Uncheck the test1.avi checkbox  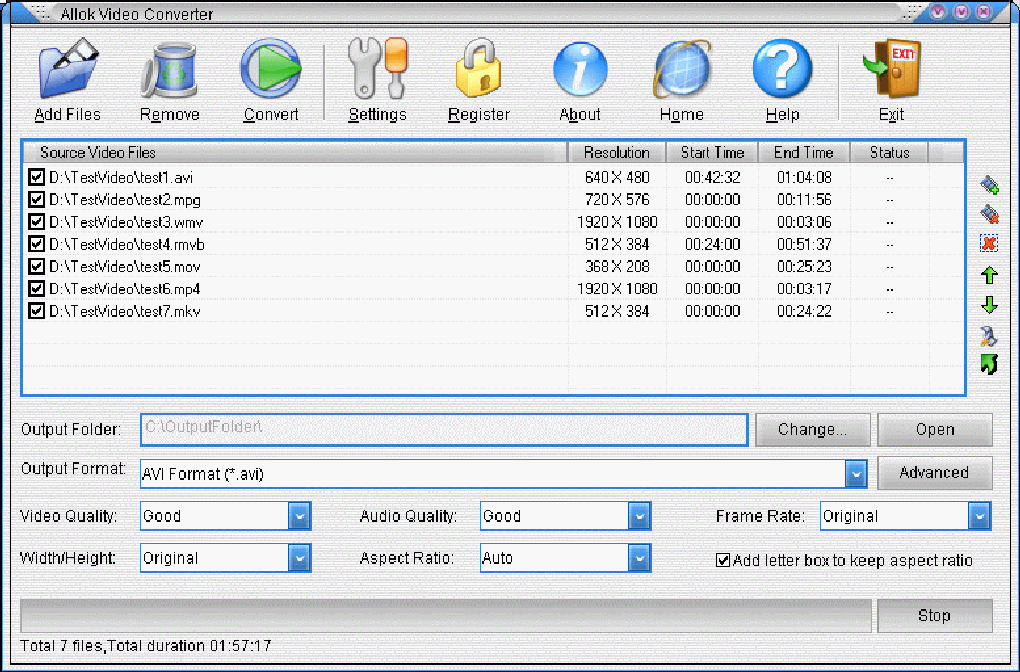pos(36,177)
